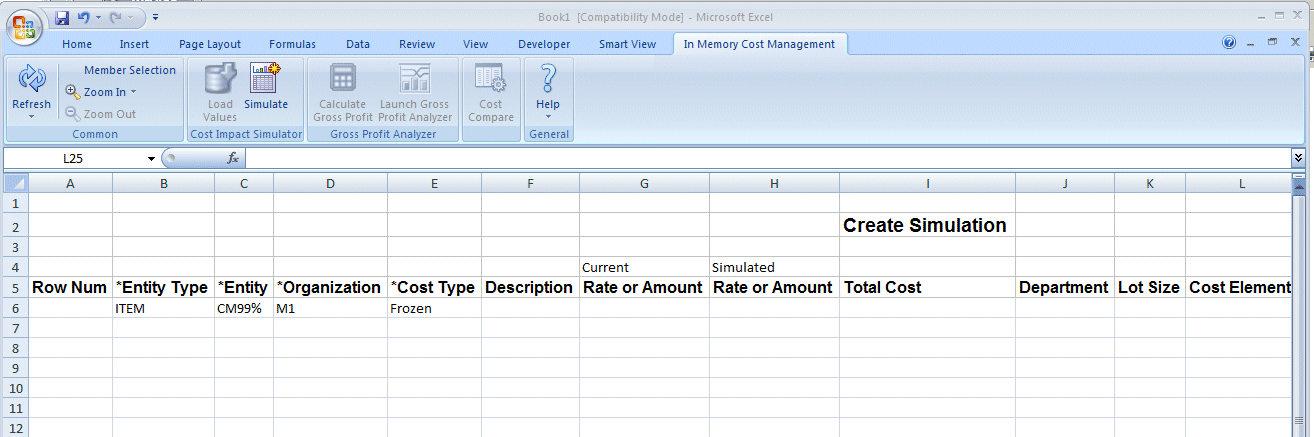Select row 6 header
1314x437 pixels.
click(x=16, y=308)
